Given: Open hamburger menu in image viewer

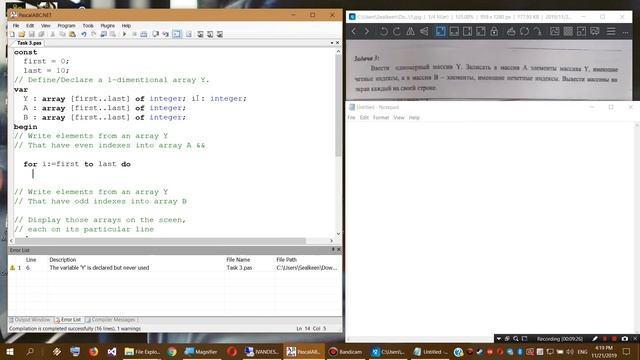Looking at the screenshot, I should point(611,31).
